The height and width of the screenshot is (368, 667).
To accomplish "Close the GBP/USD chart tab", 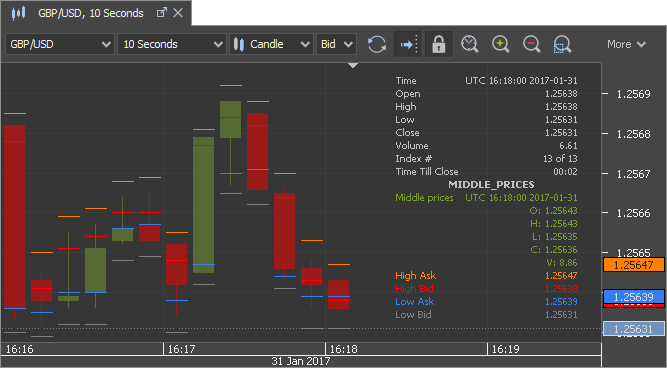I will tap(178, 13).
